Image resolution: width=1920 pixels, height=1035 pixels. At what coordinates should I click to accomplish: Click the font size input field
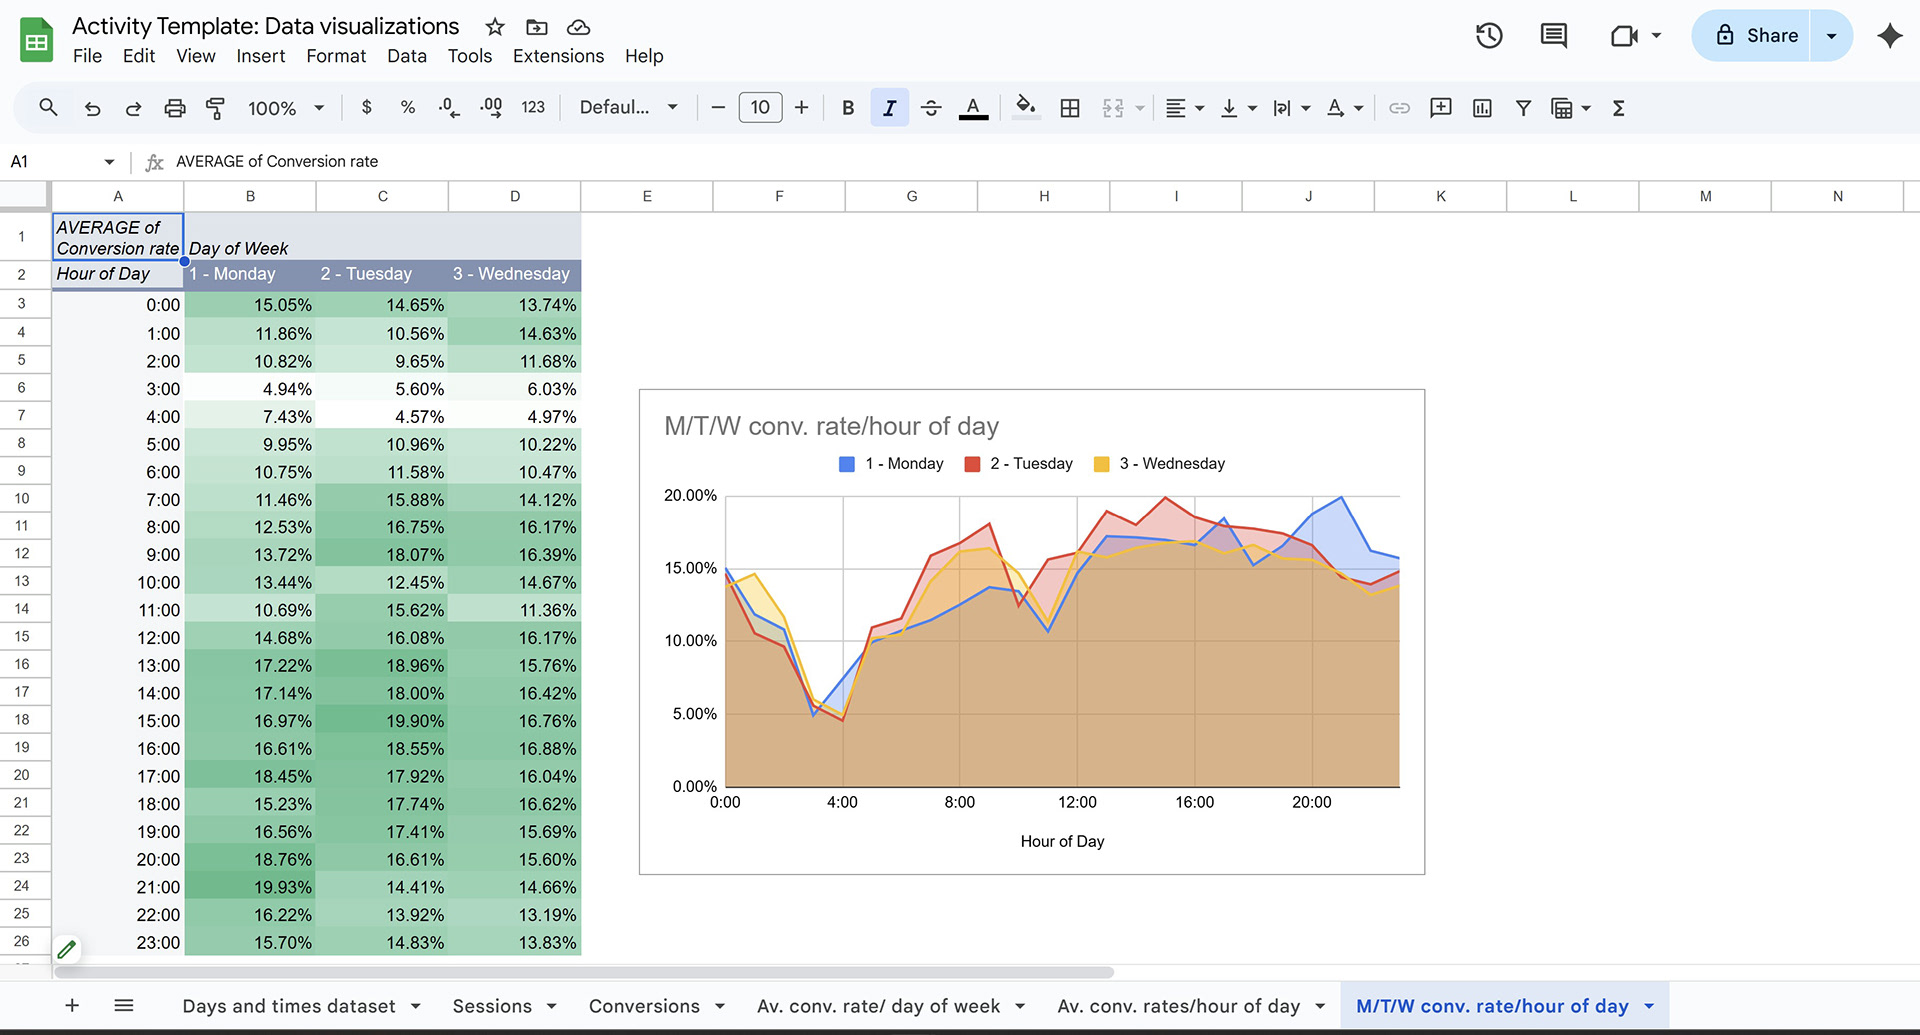pos(760,108)
